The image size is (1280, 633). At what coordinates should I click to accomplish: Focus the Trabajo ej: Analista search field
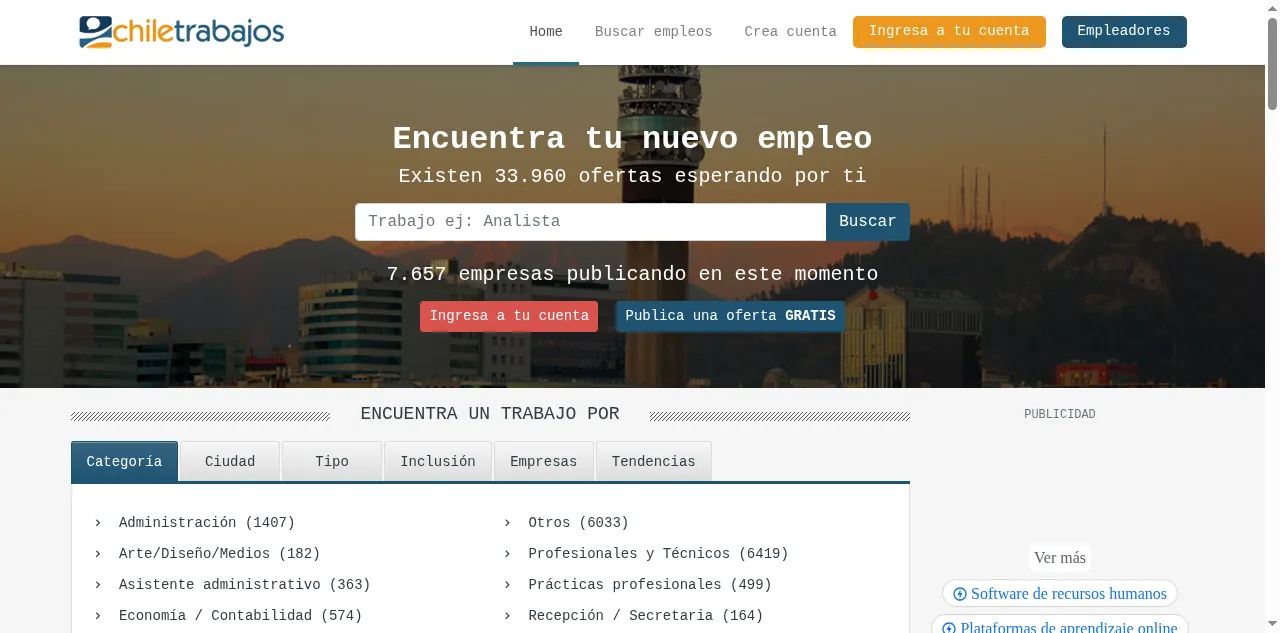coord(590,222)
